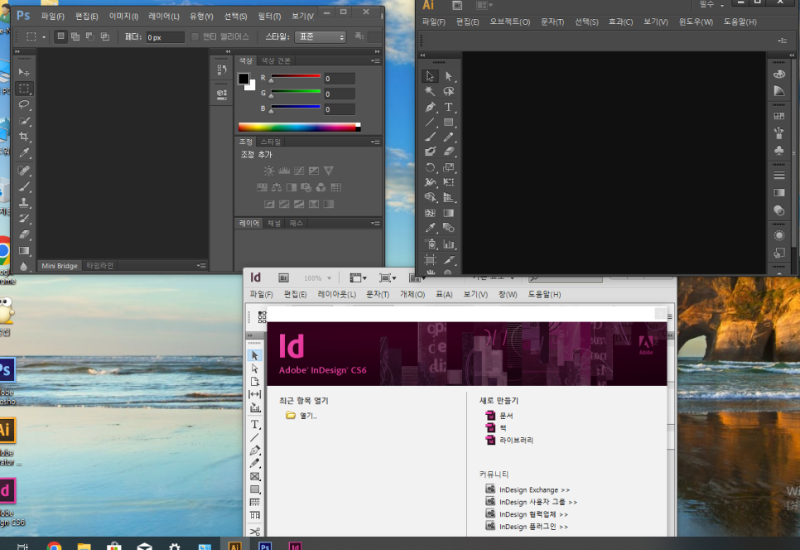Select Illustrator's Rotate tool
Viewport: 800px width, 550px height.
pos(430,167)
